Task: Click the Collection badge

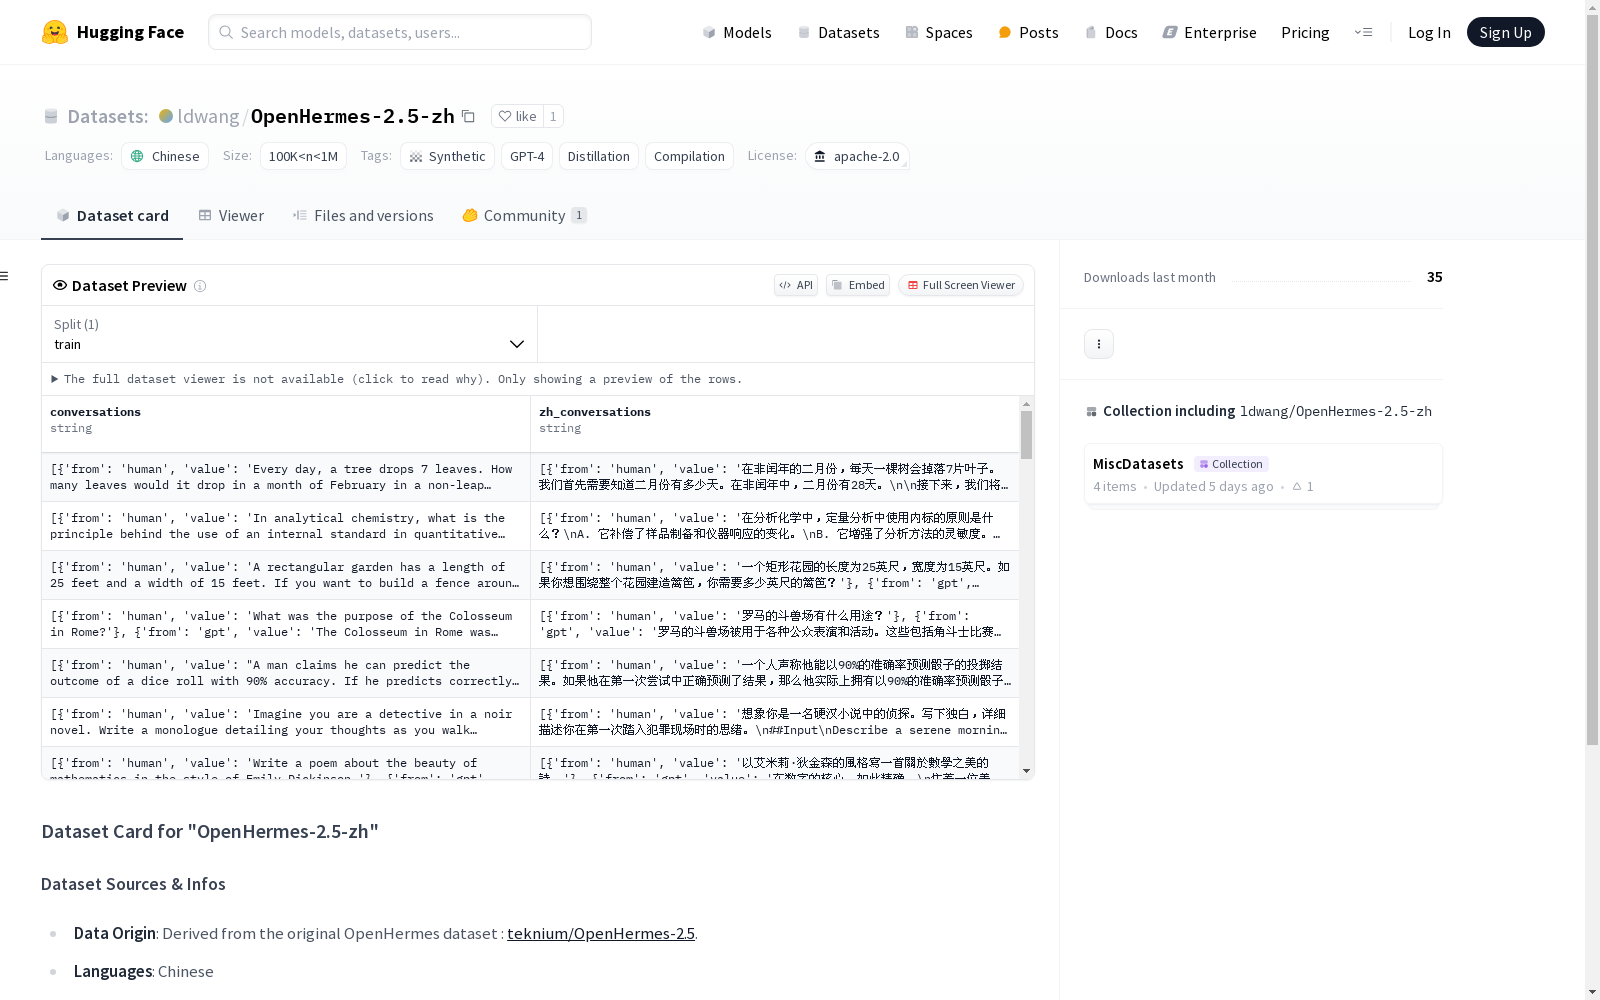Action: pyautogui.click(x=1231, y=464)
